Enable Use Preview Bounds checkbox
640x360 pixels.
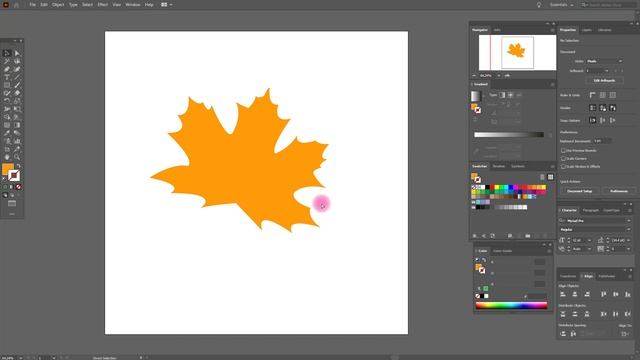point(563,150)
